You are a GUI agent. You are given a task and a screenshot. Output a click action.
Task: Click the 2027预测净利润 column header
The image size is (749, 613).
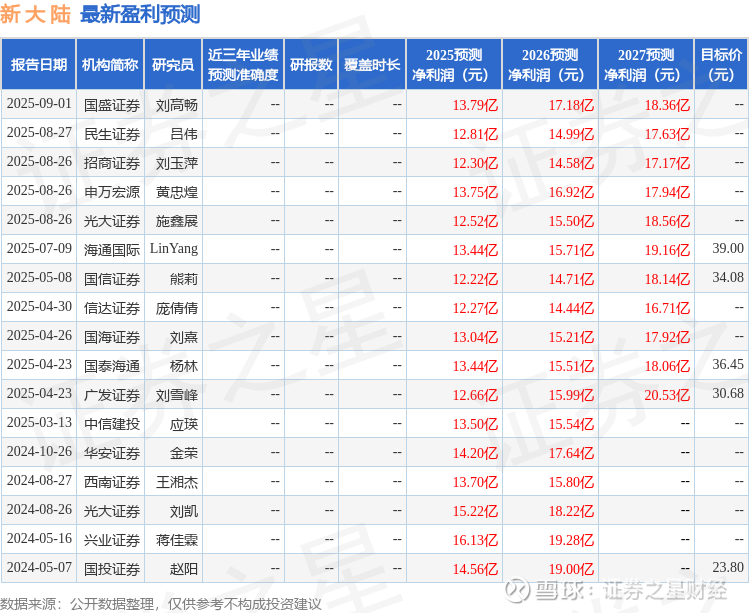point(646,65)
